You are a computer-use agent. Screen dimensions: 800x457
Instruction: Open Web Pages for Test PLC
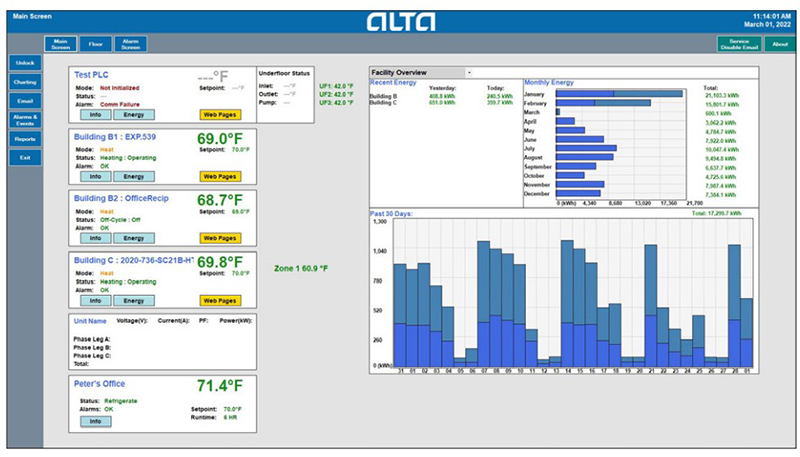(220, 115)
